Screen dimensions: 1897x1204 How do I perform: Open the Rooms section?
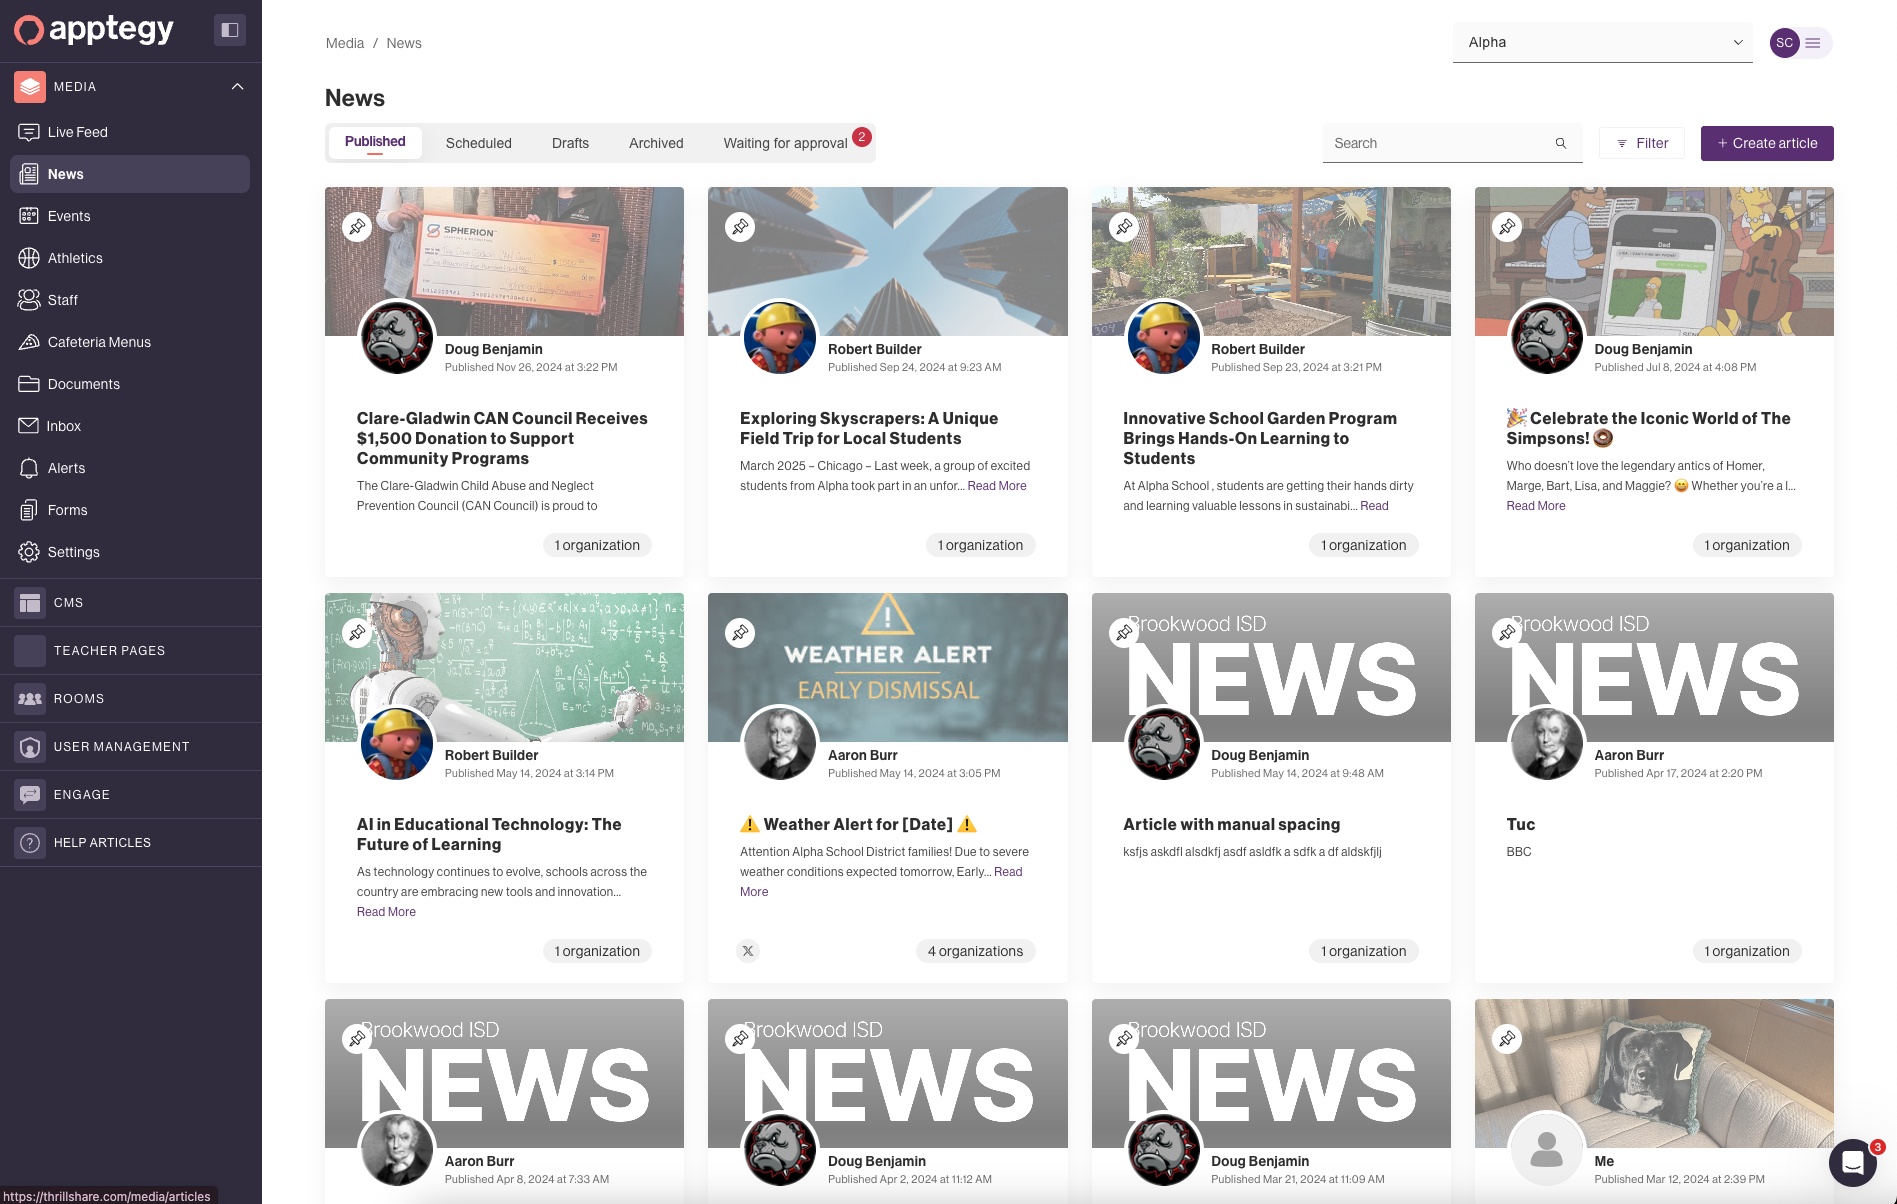point(131,699)
